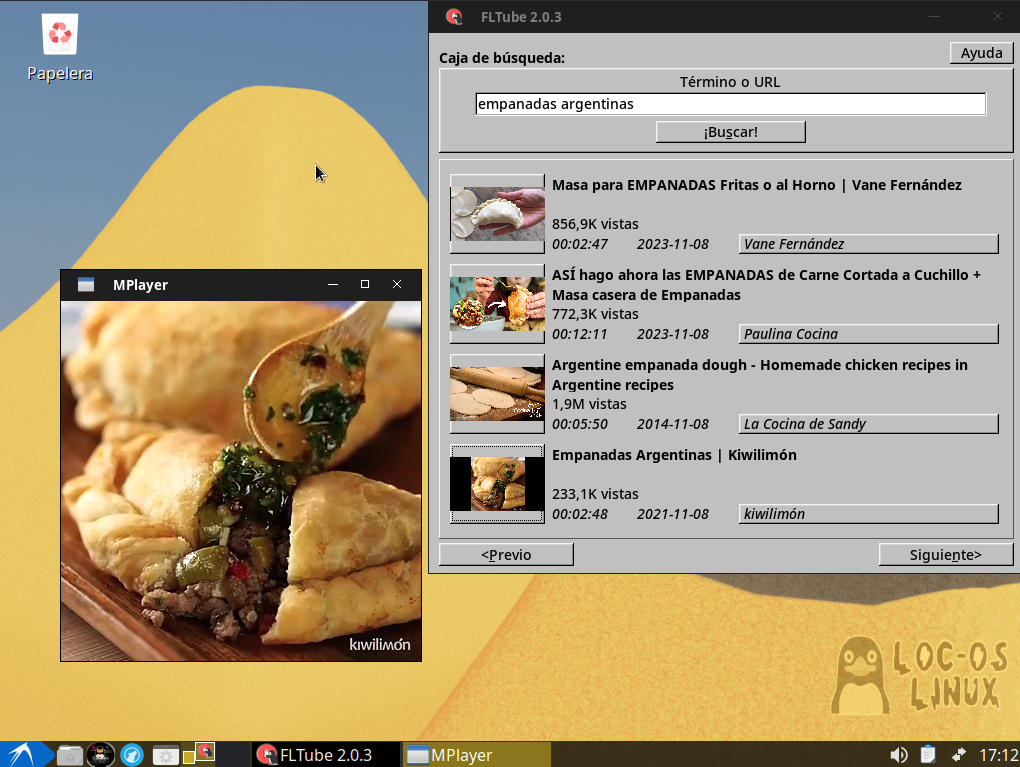Open the Vane Fernández channel button
The height and width of the screenshot is (767, 1020).
coord(868,244)
